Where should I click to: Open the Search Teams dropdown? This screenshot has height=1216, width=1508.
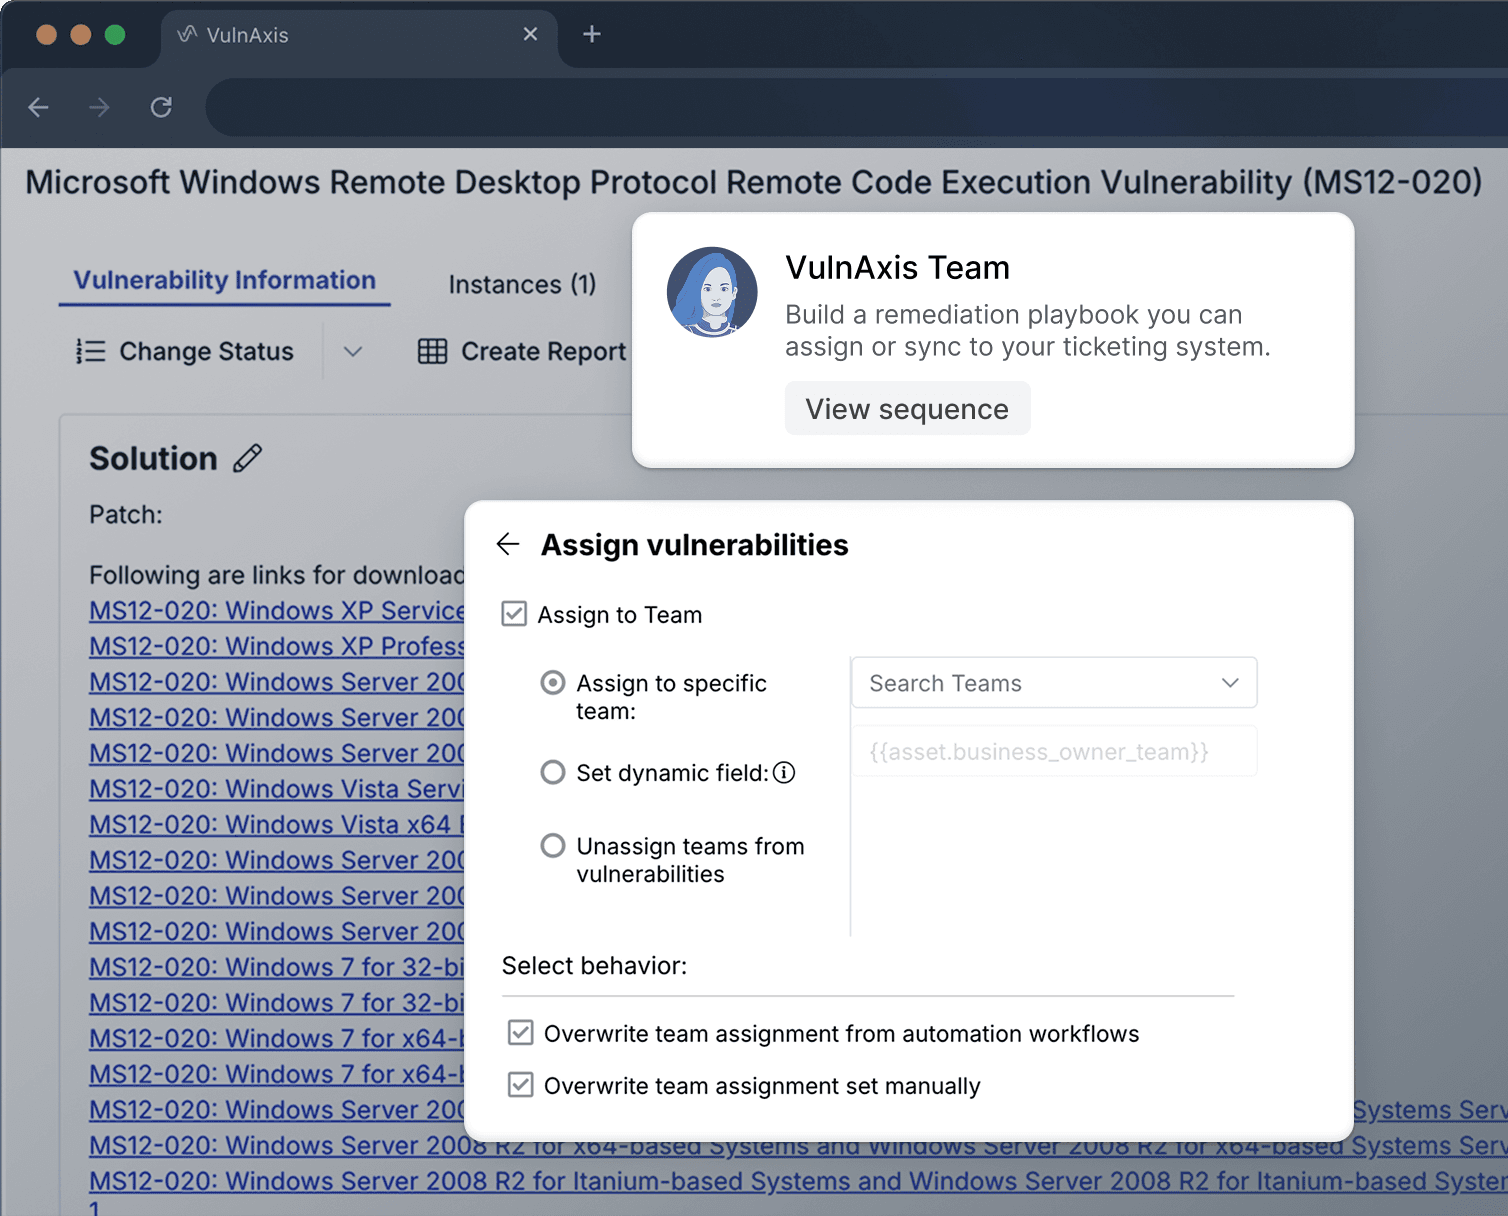coord(1054,683)
